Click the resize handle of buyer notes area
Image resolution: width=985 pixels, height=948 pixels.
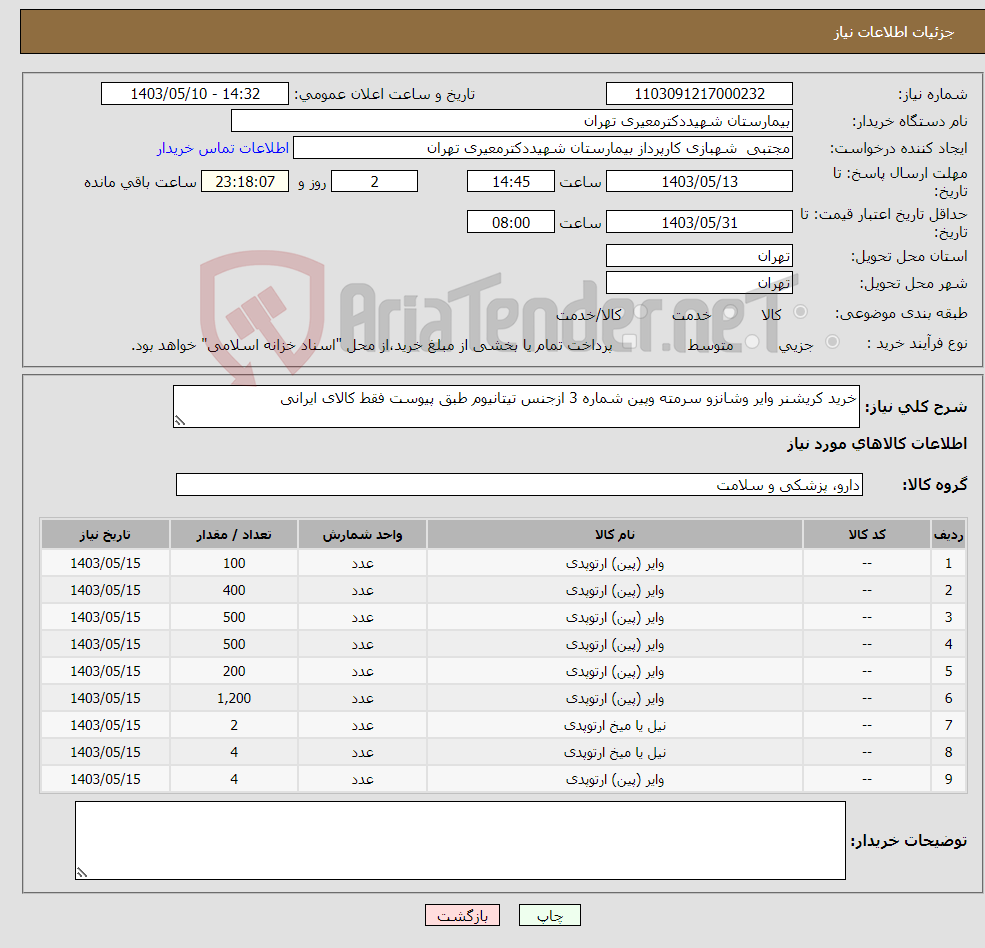(x=82, y=873)
